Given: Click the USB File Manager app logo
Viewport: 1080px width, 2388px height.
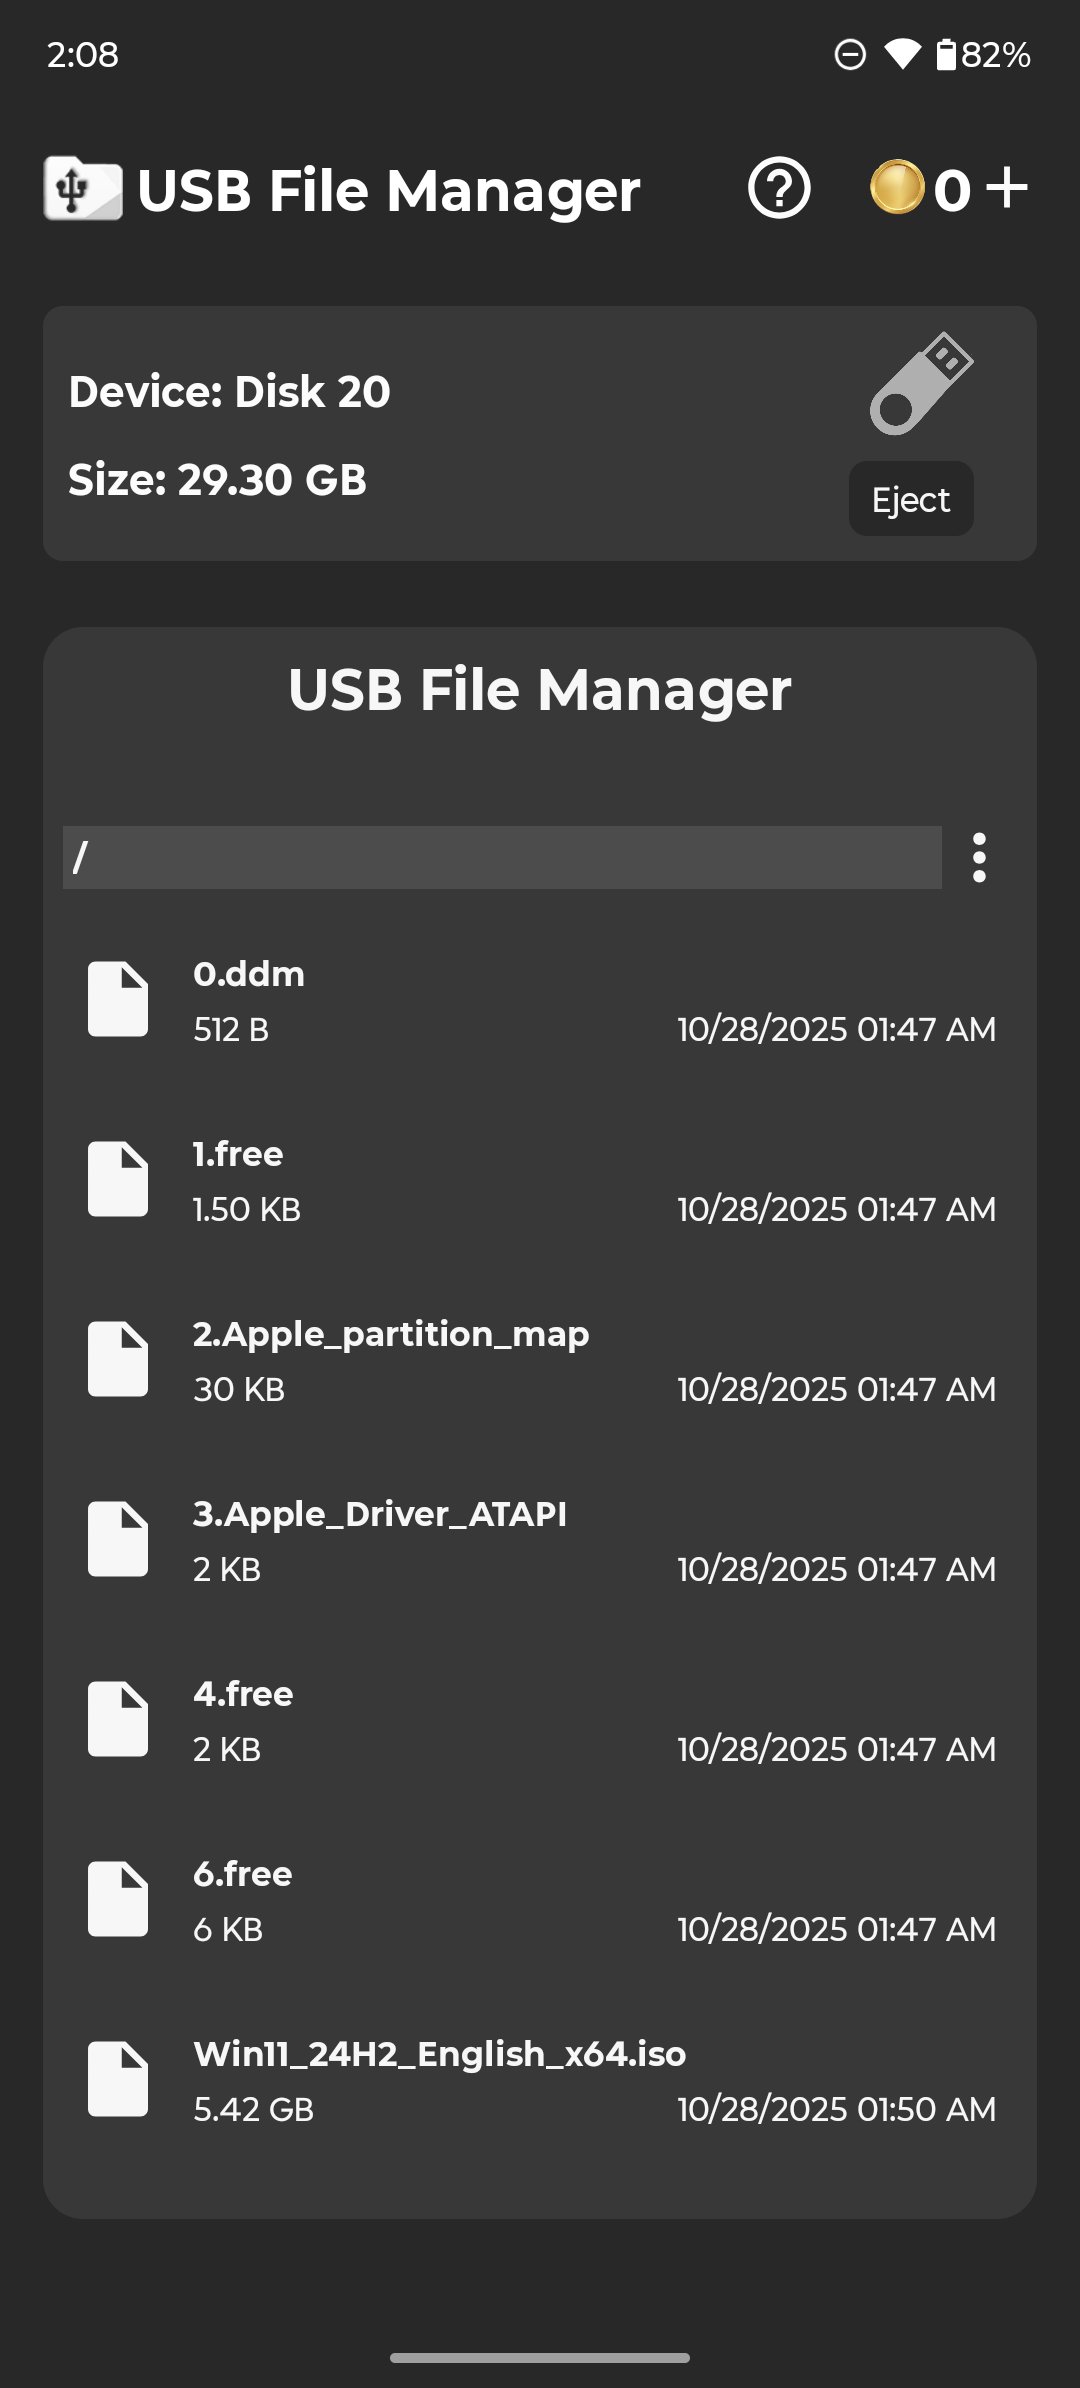Looking at the screenshot, I should pos(83,188).
